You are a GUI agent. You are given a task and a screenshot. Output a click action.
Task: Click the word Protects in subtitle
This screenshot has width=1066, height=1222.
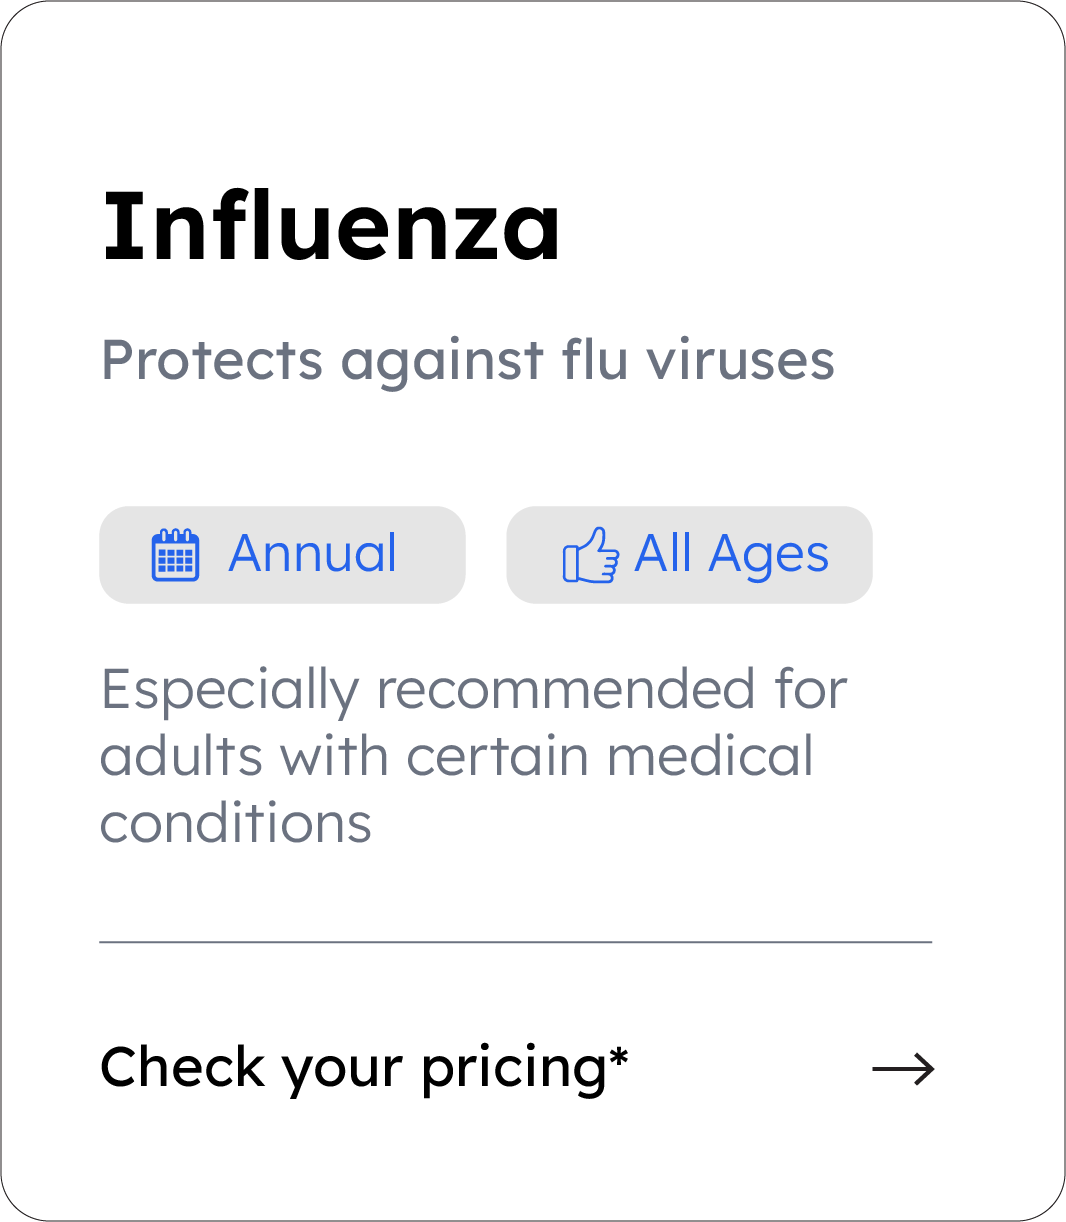(x=212, y=360)
